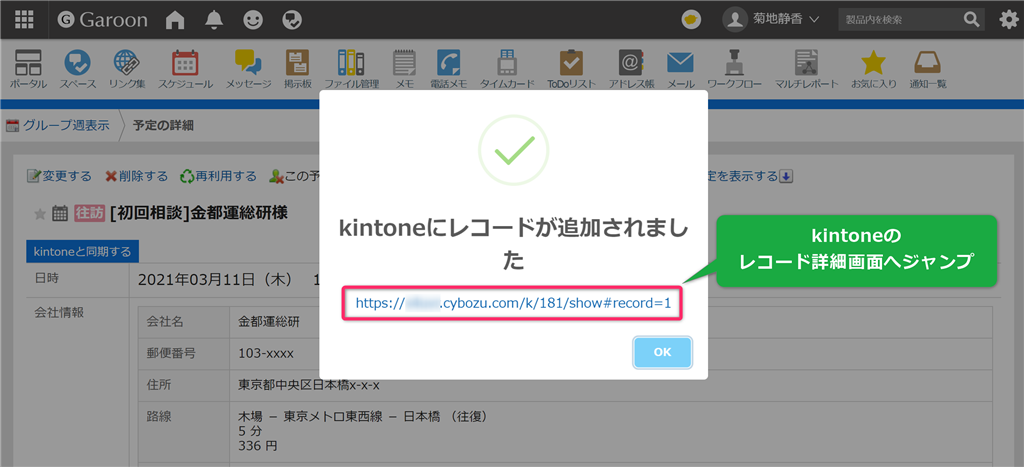Viewport: 1024px width, 467px height.
Task: Open the application grid menu icon
Action: pos(24,20)
